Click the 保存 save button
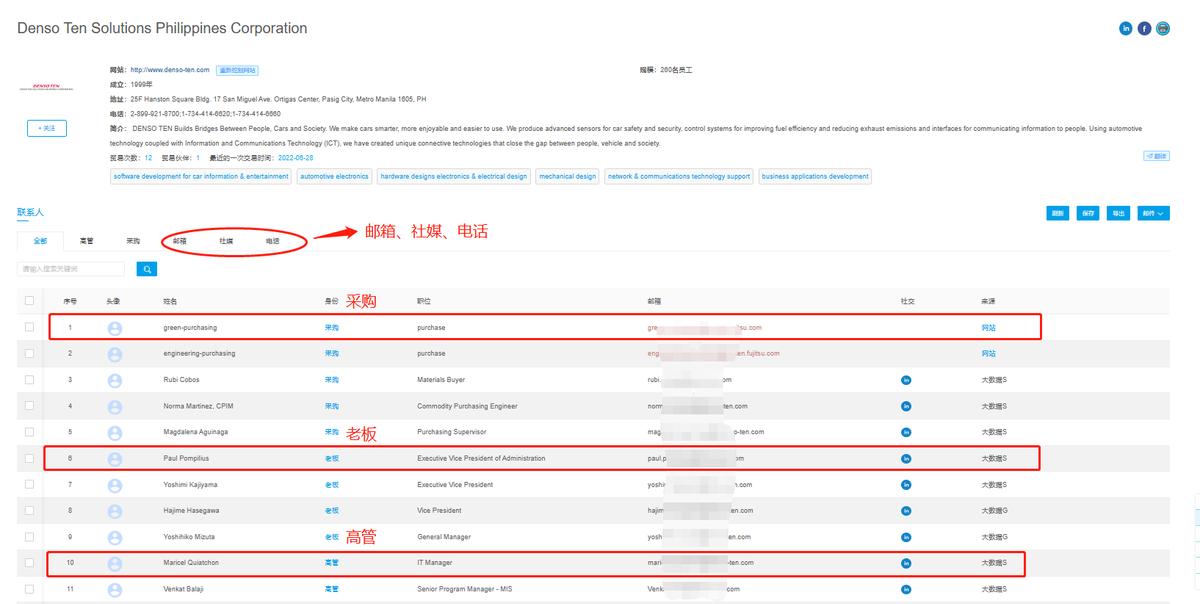The width and height of the screenshot is (1200, 604). click(x=1088, y=213)
